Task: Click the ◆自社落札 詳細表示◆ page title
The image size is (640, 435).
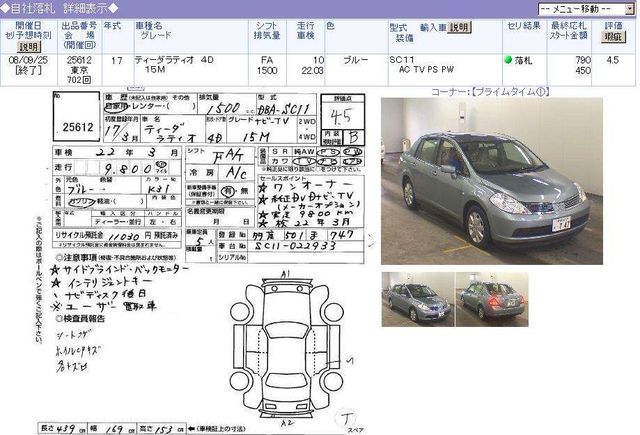Action: [x=59, y=8]
